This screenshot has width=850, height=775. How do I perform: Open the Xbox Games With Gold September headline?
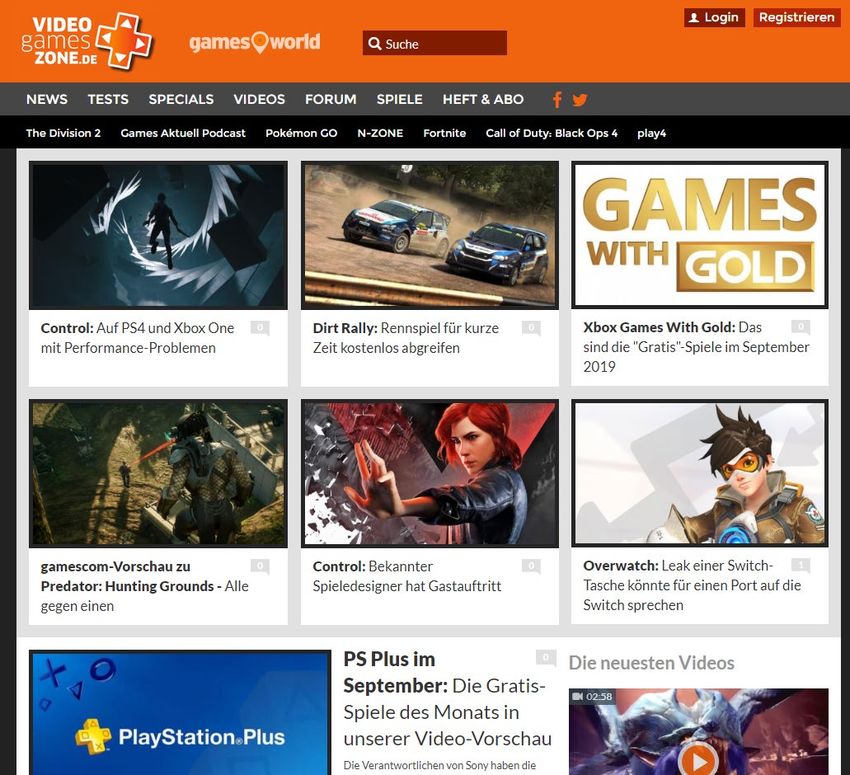pos(697,347)
